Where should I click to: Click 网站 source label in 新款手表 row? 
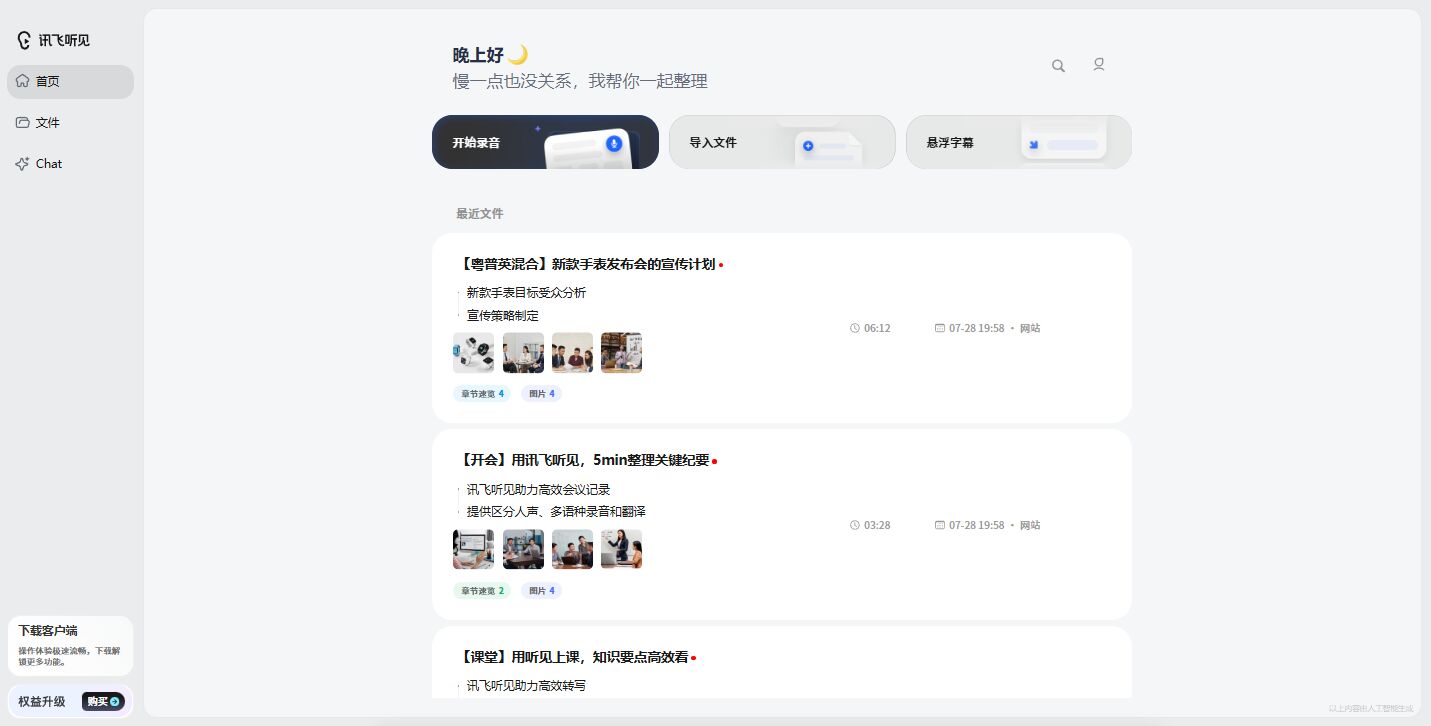tap(1030, 328)
